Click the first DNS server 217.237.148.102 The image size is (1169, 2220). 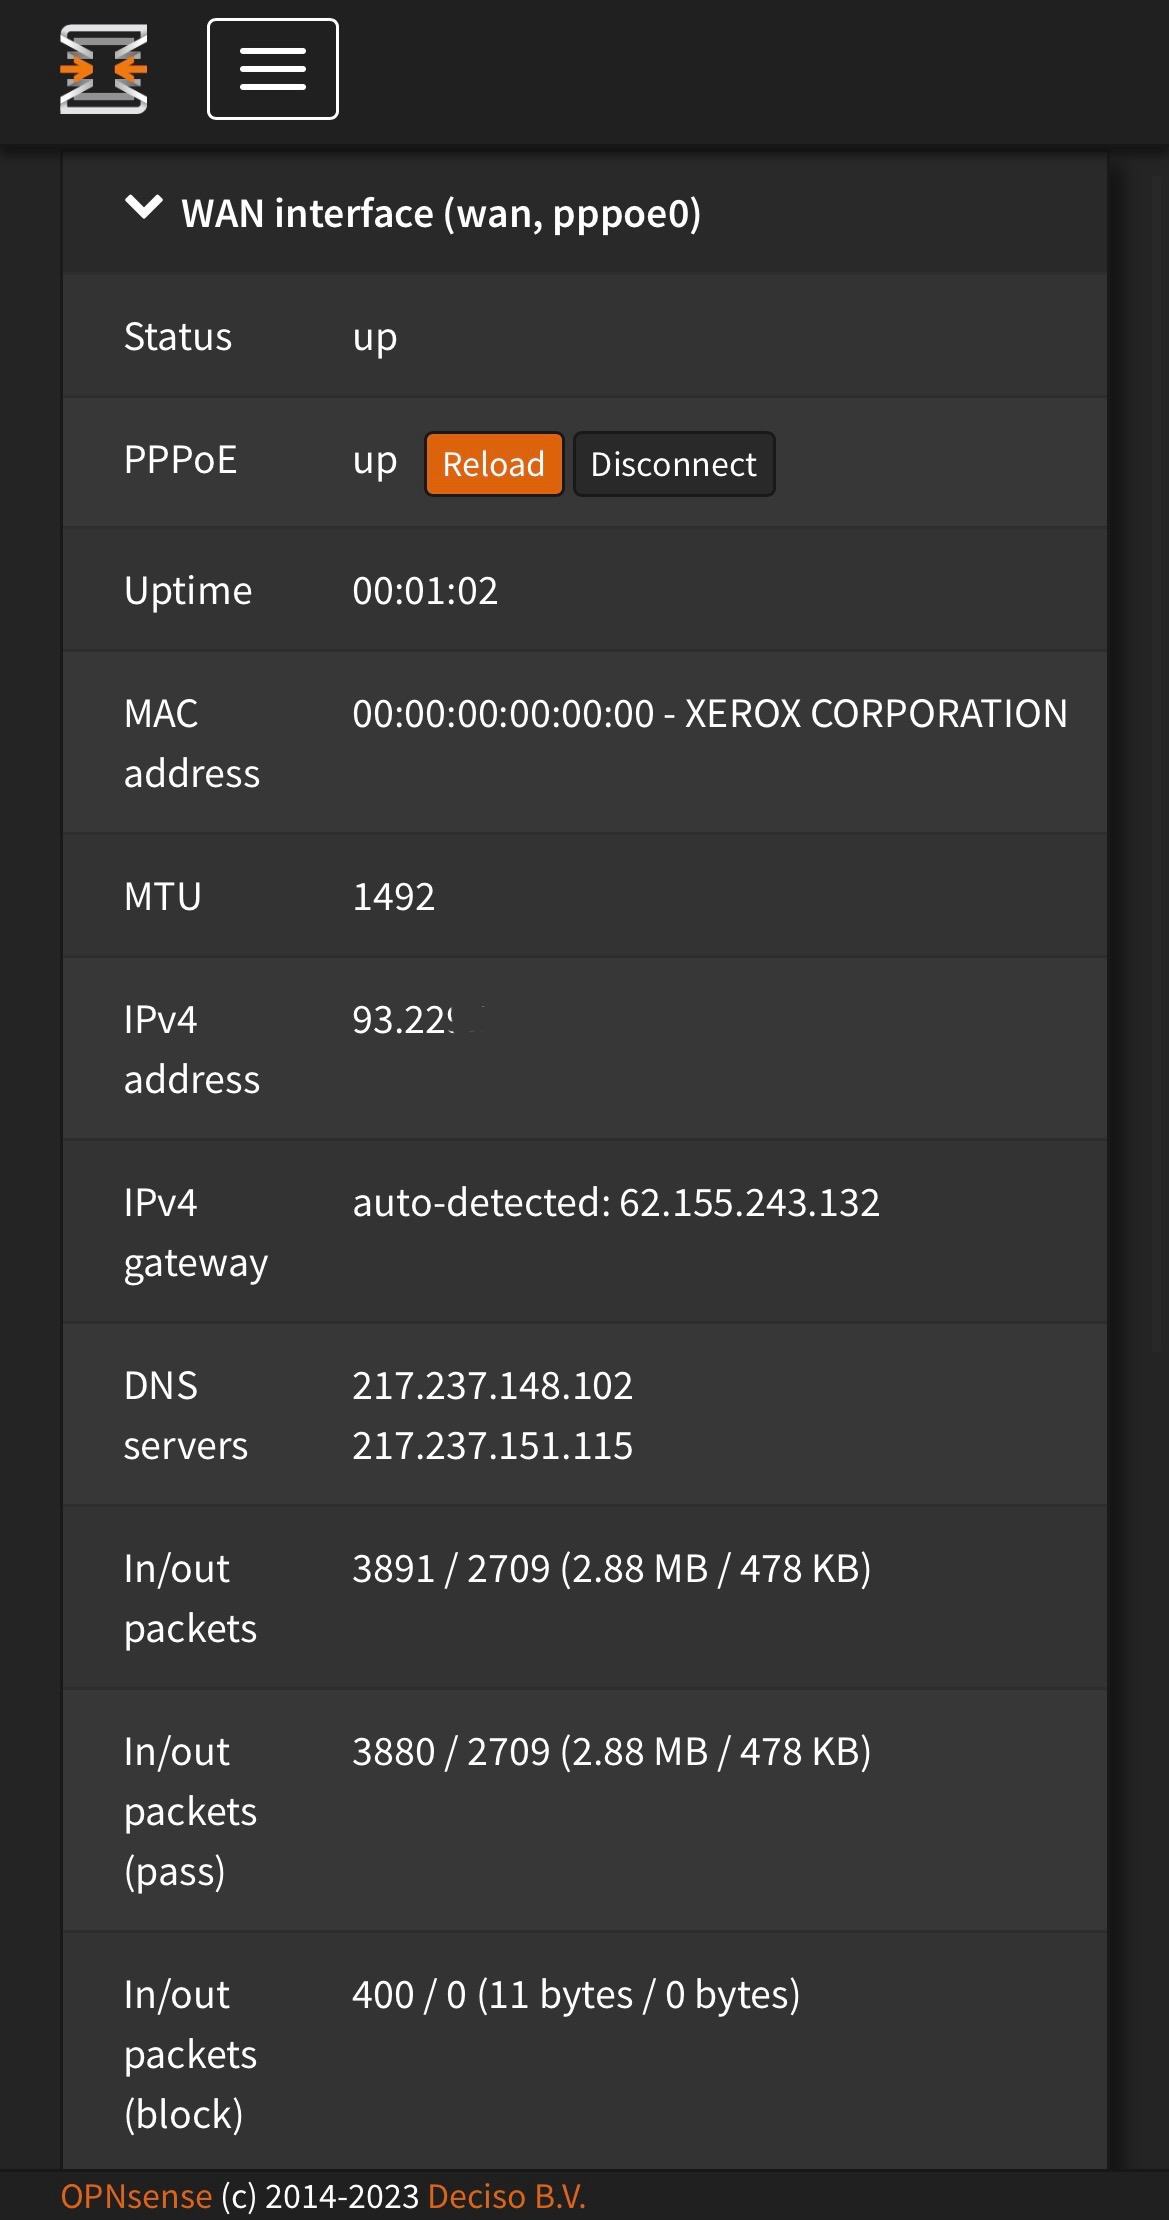click(x=493, y=1386)
